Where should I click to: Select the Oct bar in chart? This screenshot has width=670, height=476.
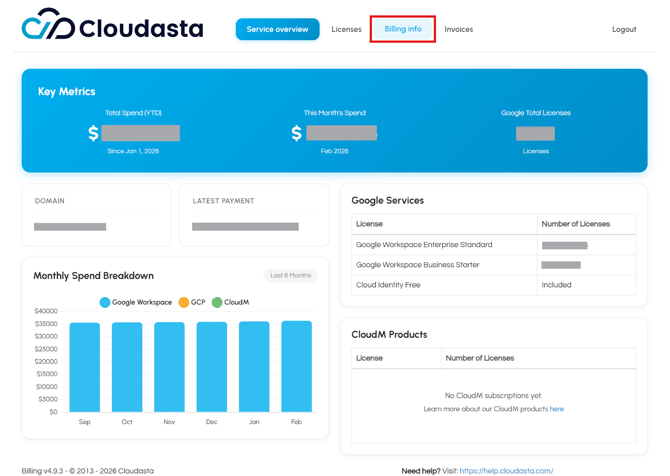pyautogui.click(x=127, y=367)
